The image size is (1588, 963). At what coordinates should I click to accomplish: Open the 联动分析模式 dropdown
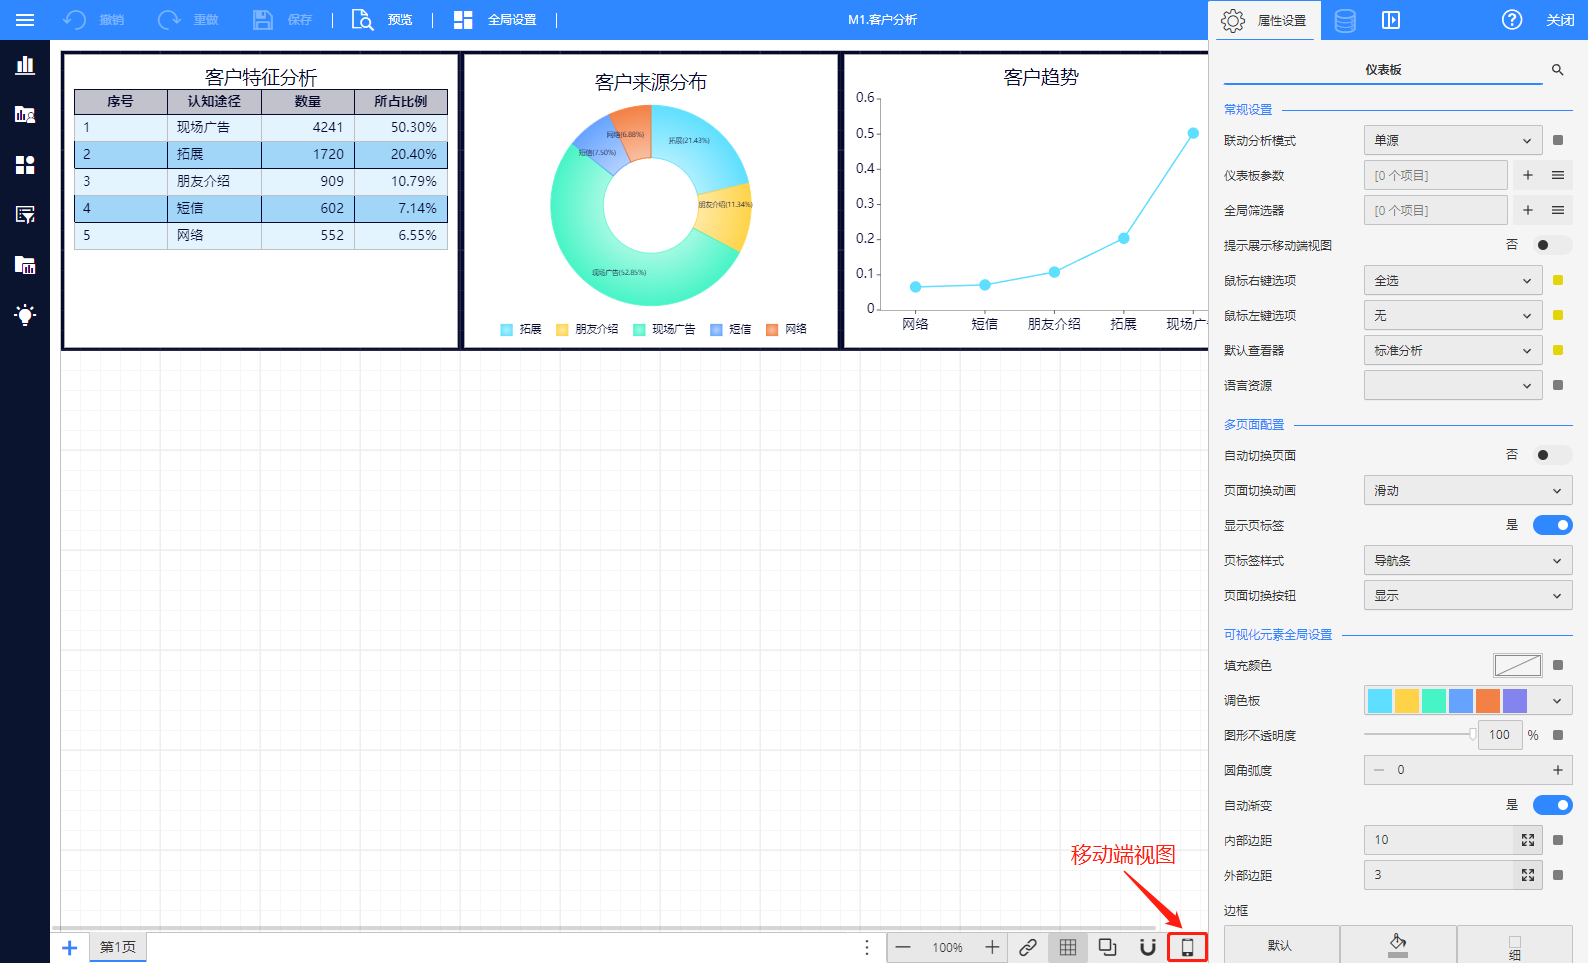tap(1452, 141)
